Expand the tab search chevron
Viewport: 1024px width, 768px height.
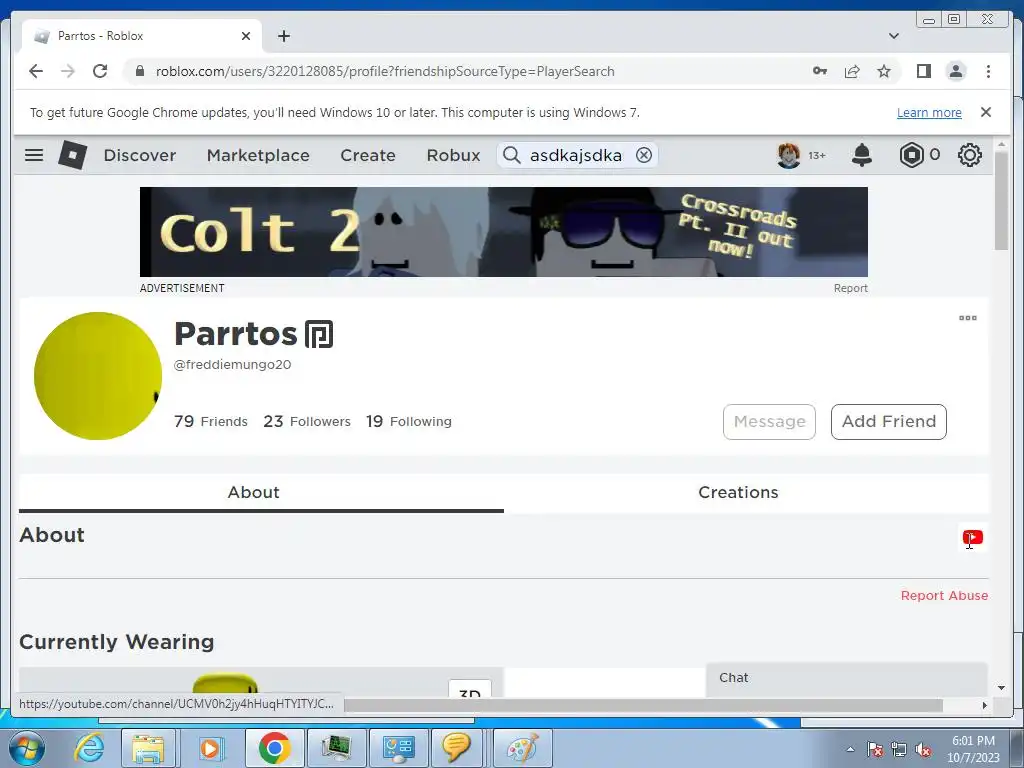[894, 36]
